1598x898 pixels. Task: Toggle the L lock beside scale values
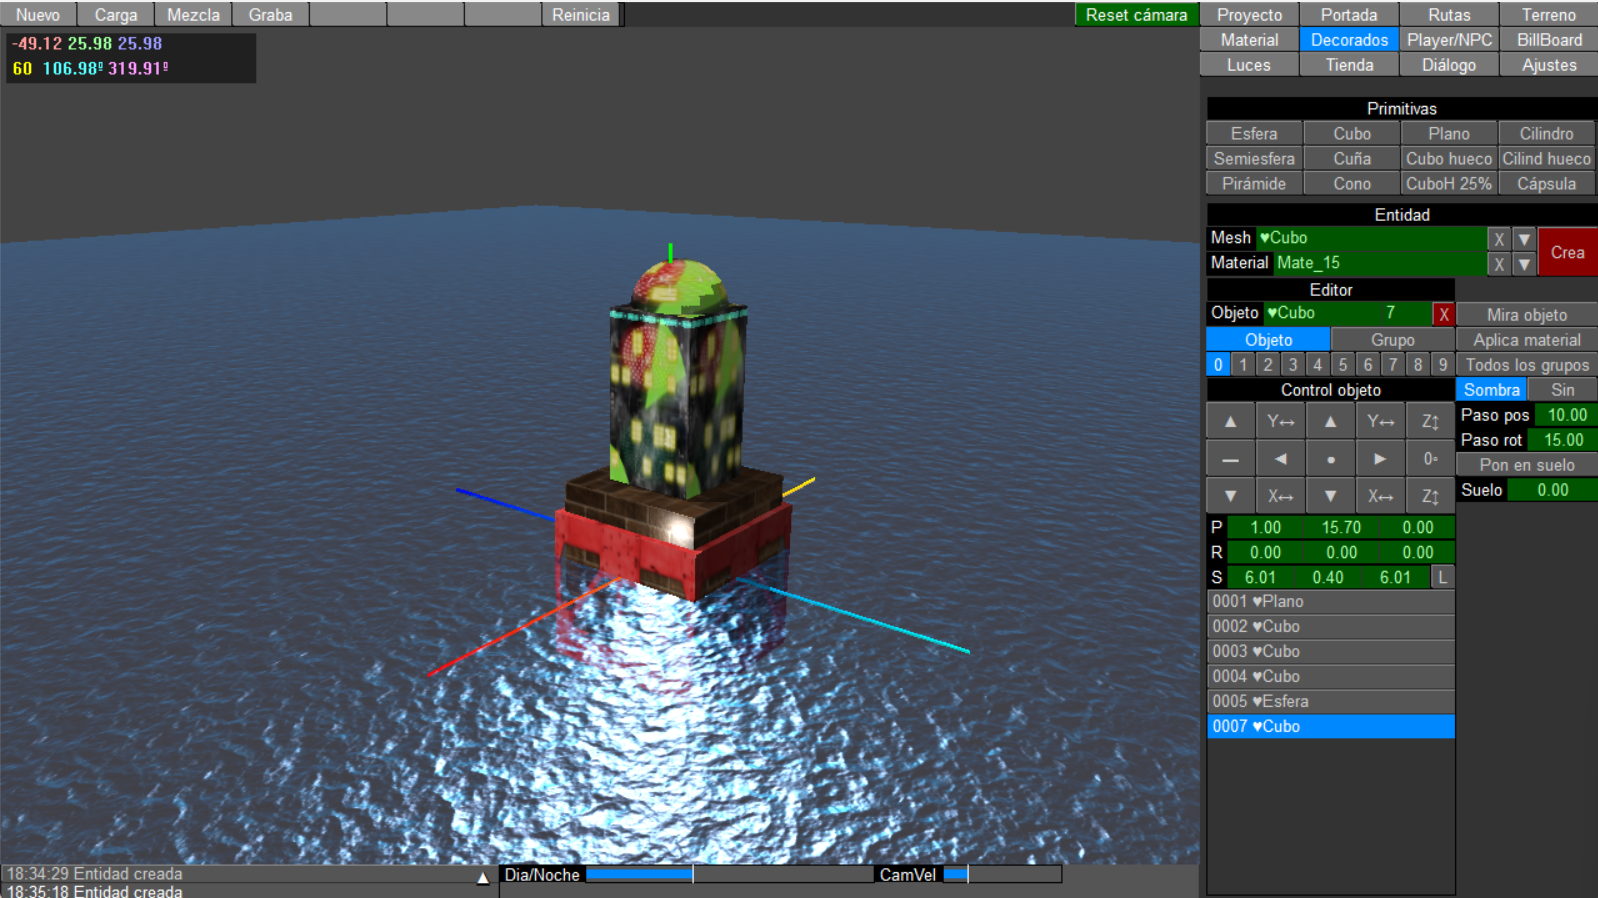tap(1442, 577)
